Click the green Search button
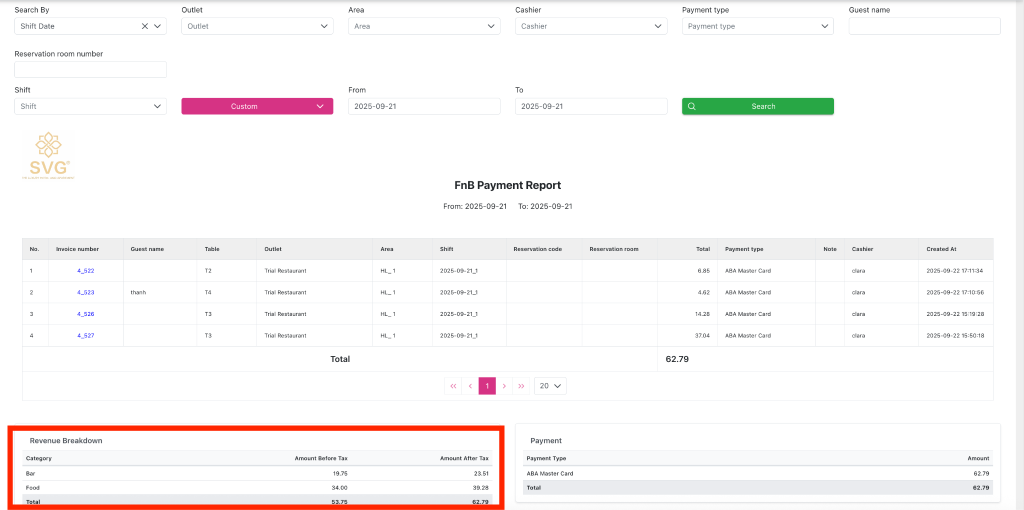 tap(757, 106)
